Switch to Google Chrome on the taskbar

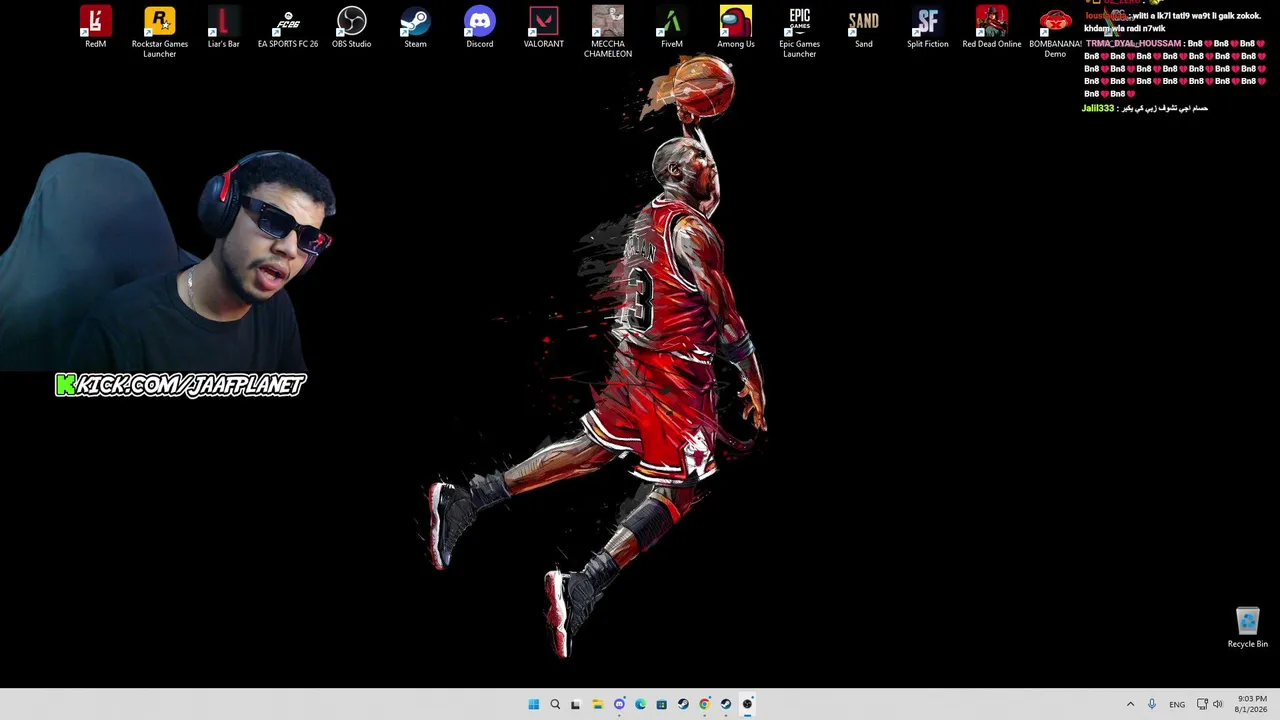704,704
